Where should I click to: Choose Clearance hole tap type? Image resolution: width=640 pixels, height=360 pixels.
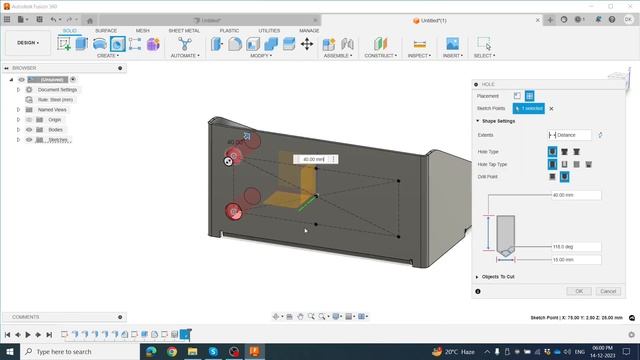564,164
